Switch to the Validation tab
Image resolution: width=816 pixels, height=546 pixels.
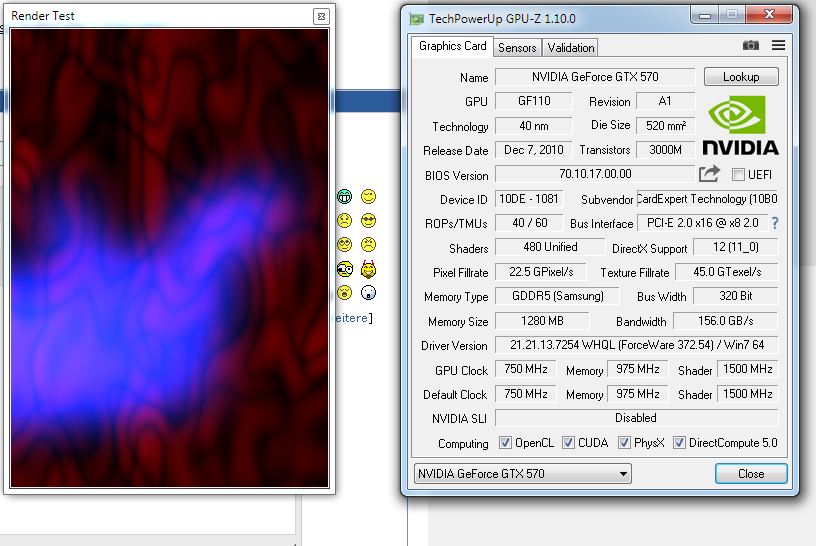(570, 47)
